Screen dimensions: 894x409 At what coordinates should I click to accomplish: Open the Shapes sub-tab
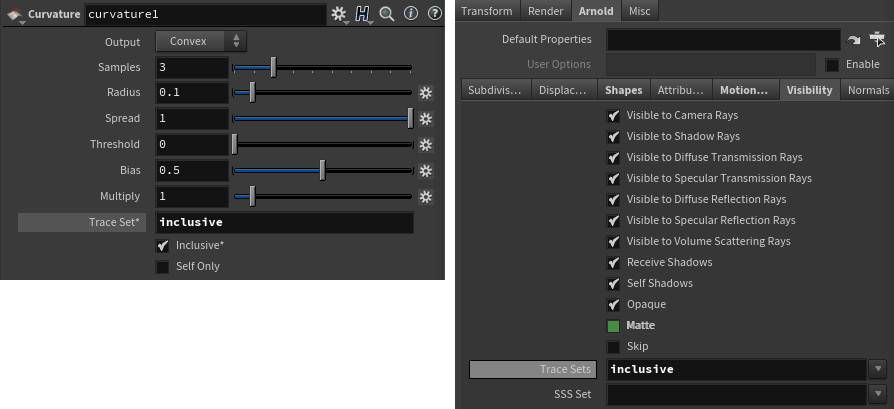(624, 90)
